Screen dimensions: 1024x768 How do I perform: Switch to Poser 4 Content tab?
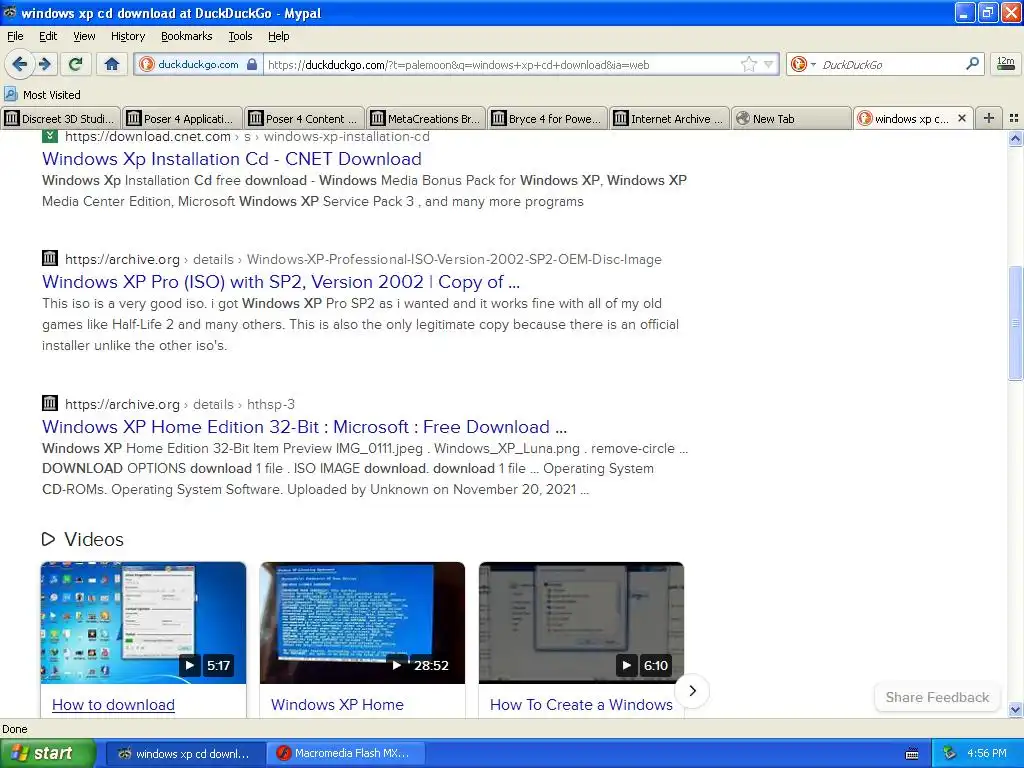click(304, 118)
